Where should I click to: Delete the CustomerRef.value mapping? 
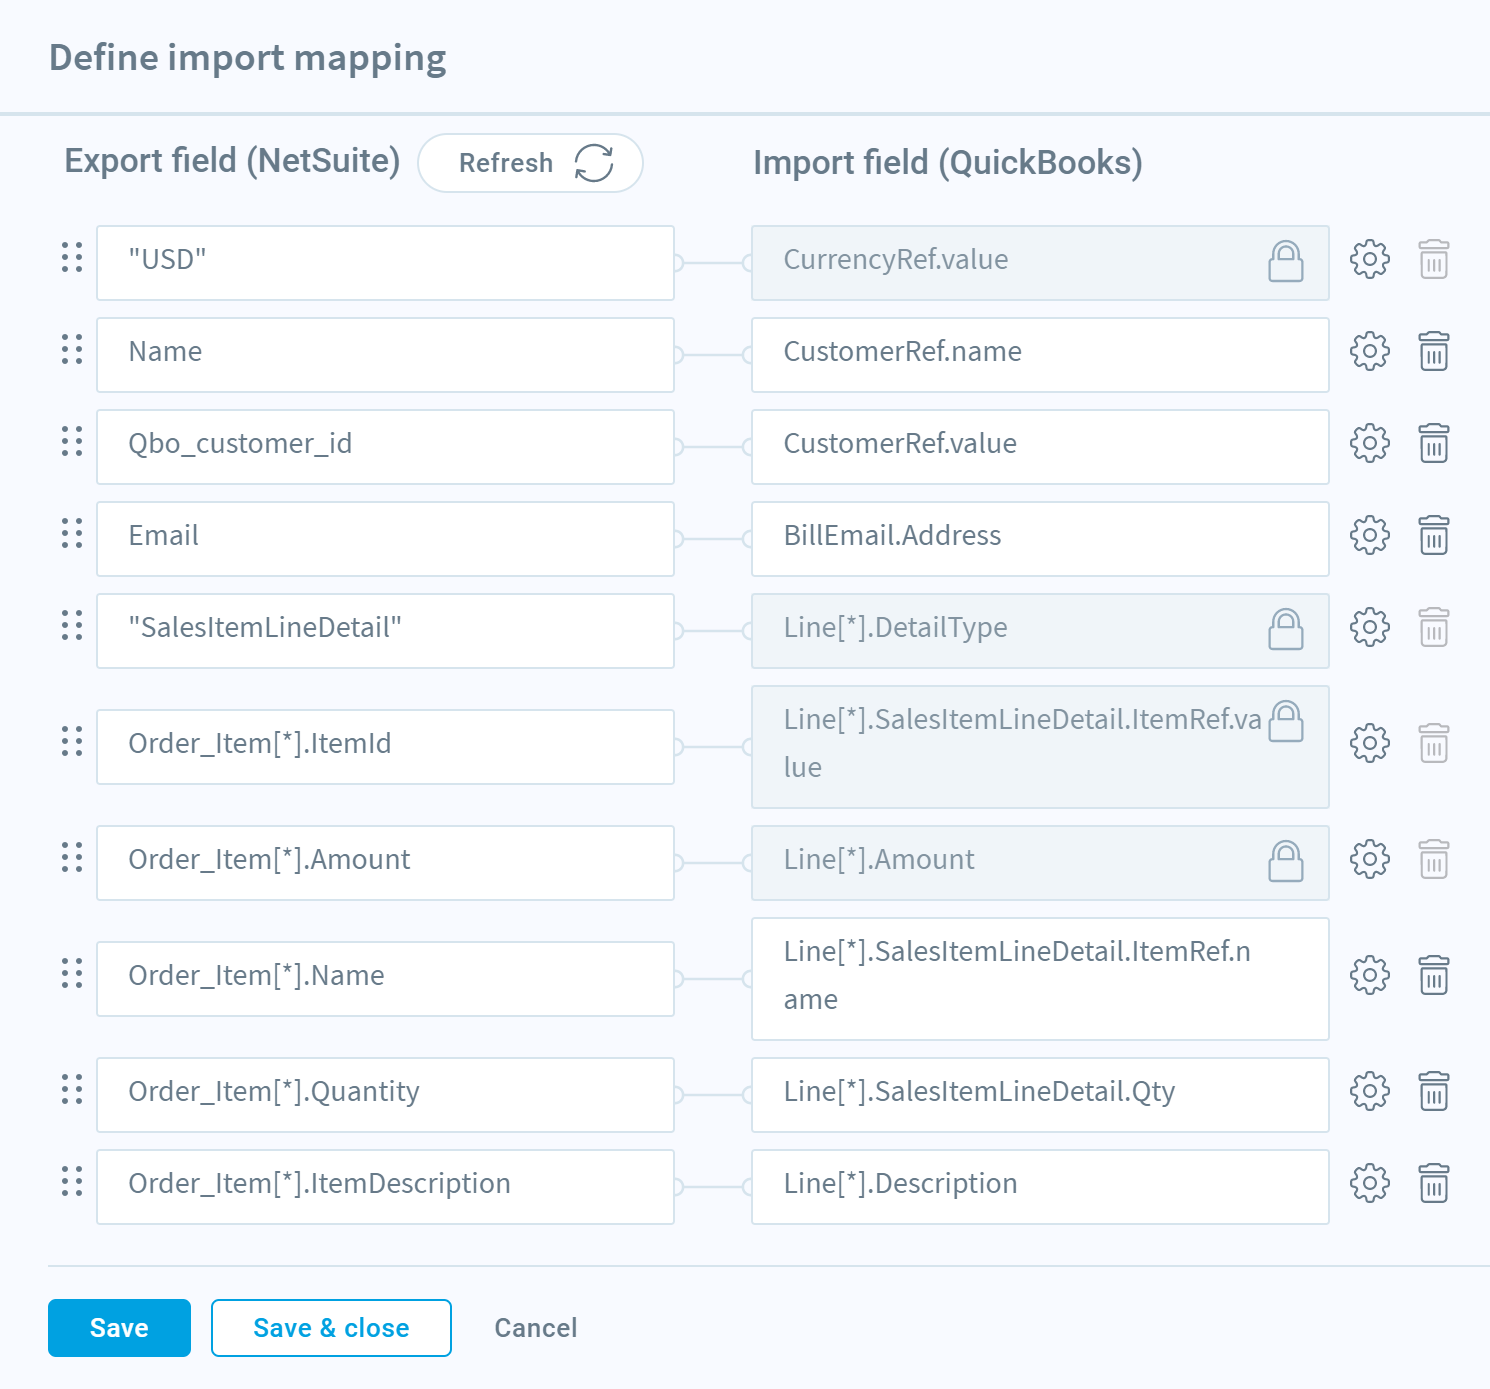(1434, 444)
